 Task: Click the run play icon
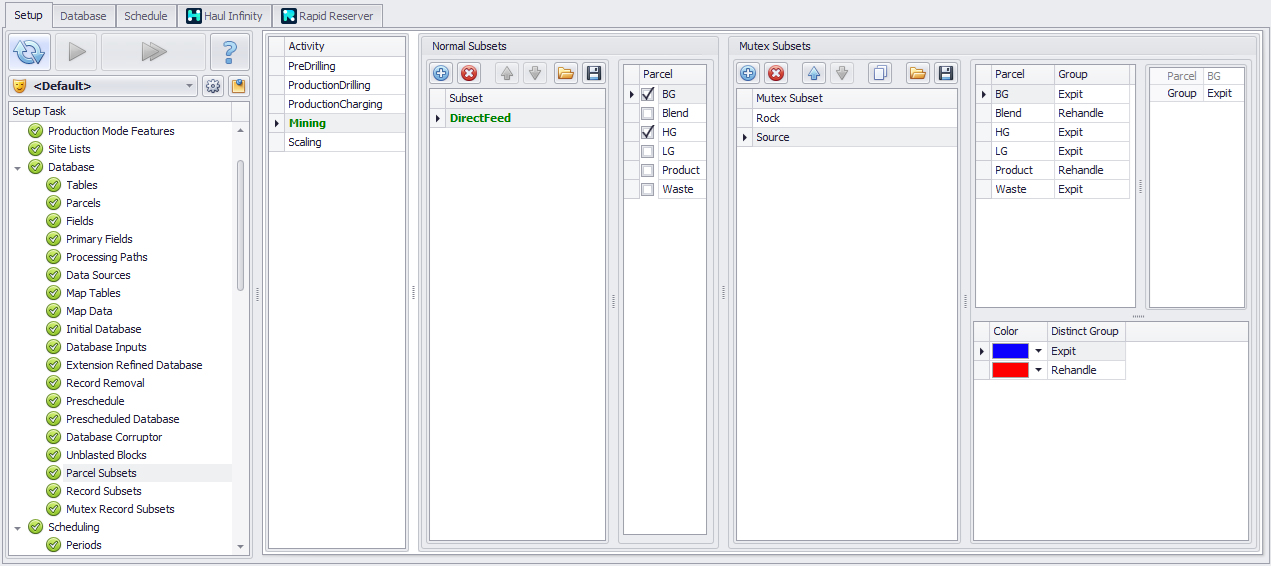coord(76,52)
